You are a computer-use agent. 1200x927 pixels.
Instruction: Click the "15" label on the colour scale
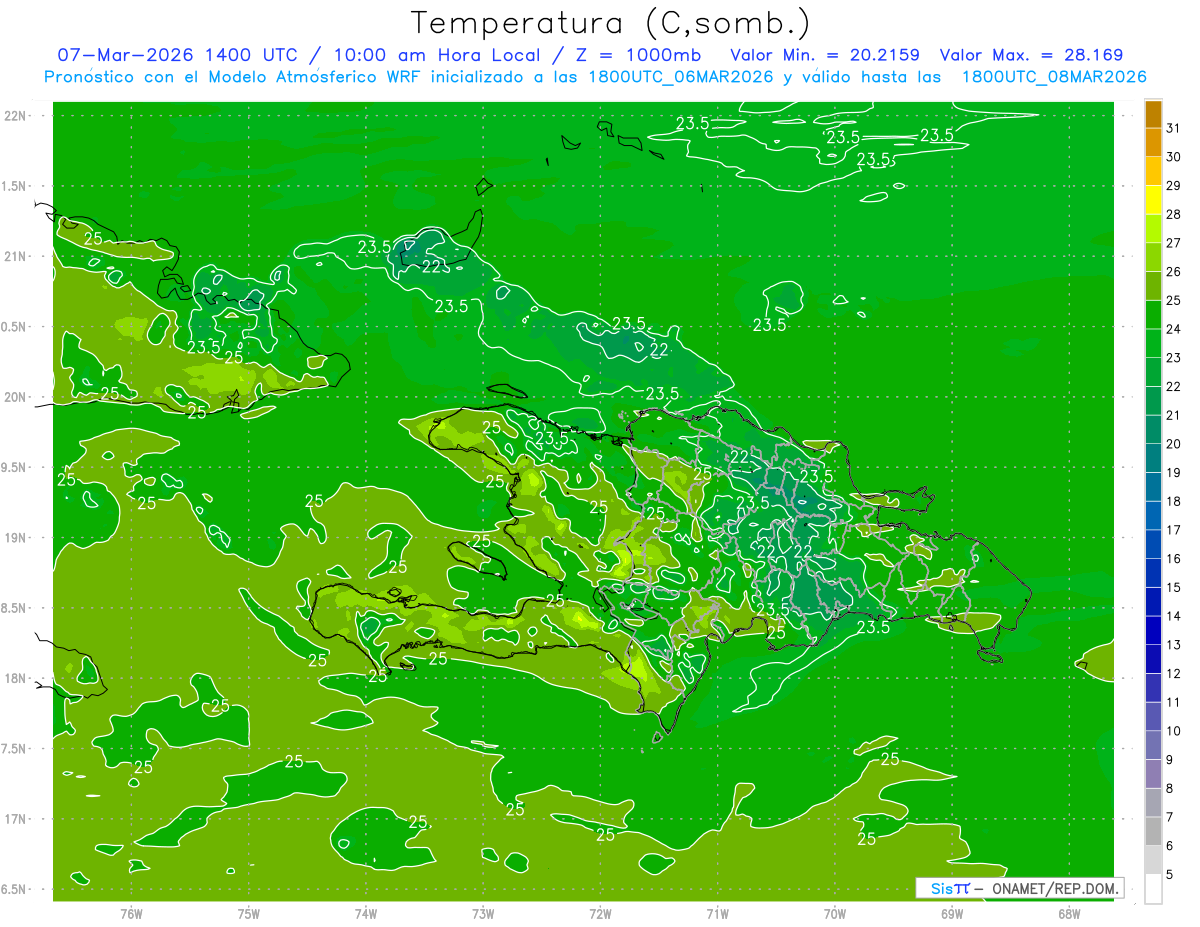1174,588
